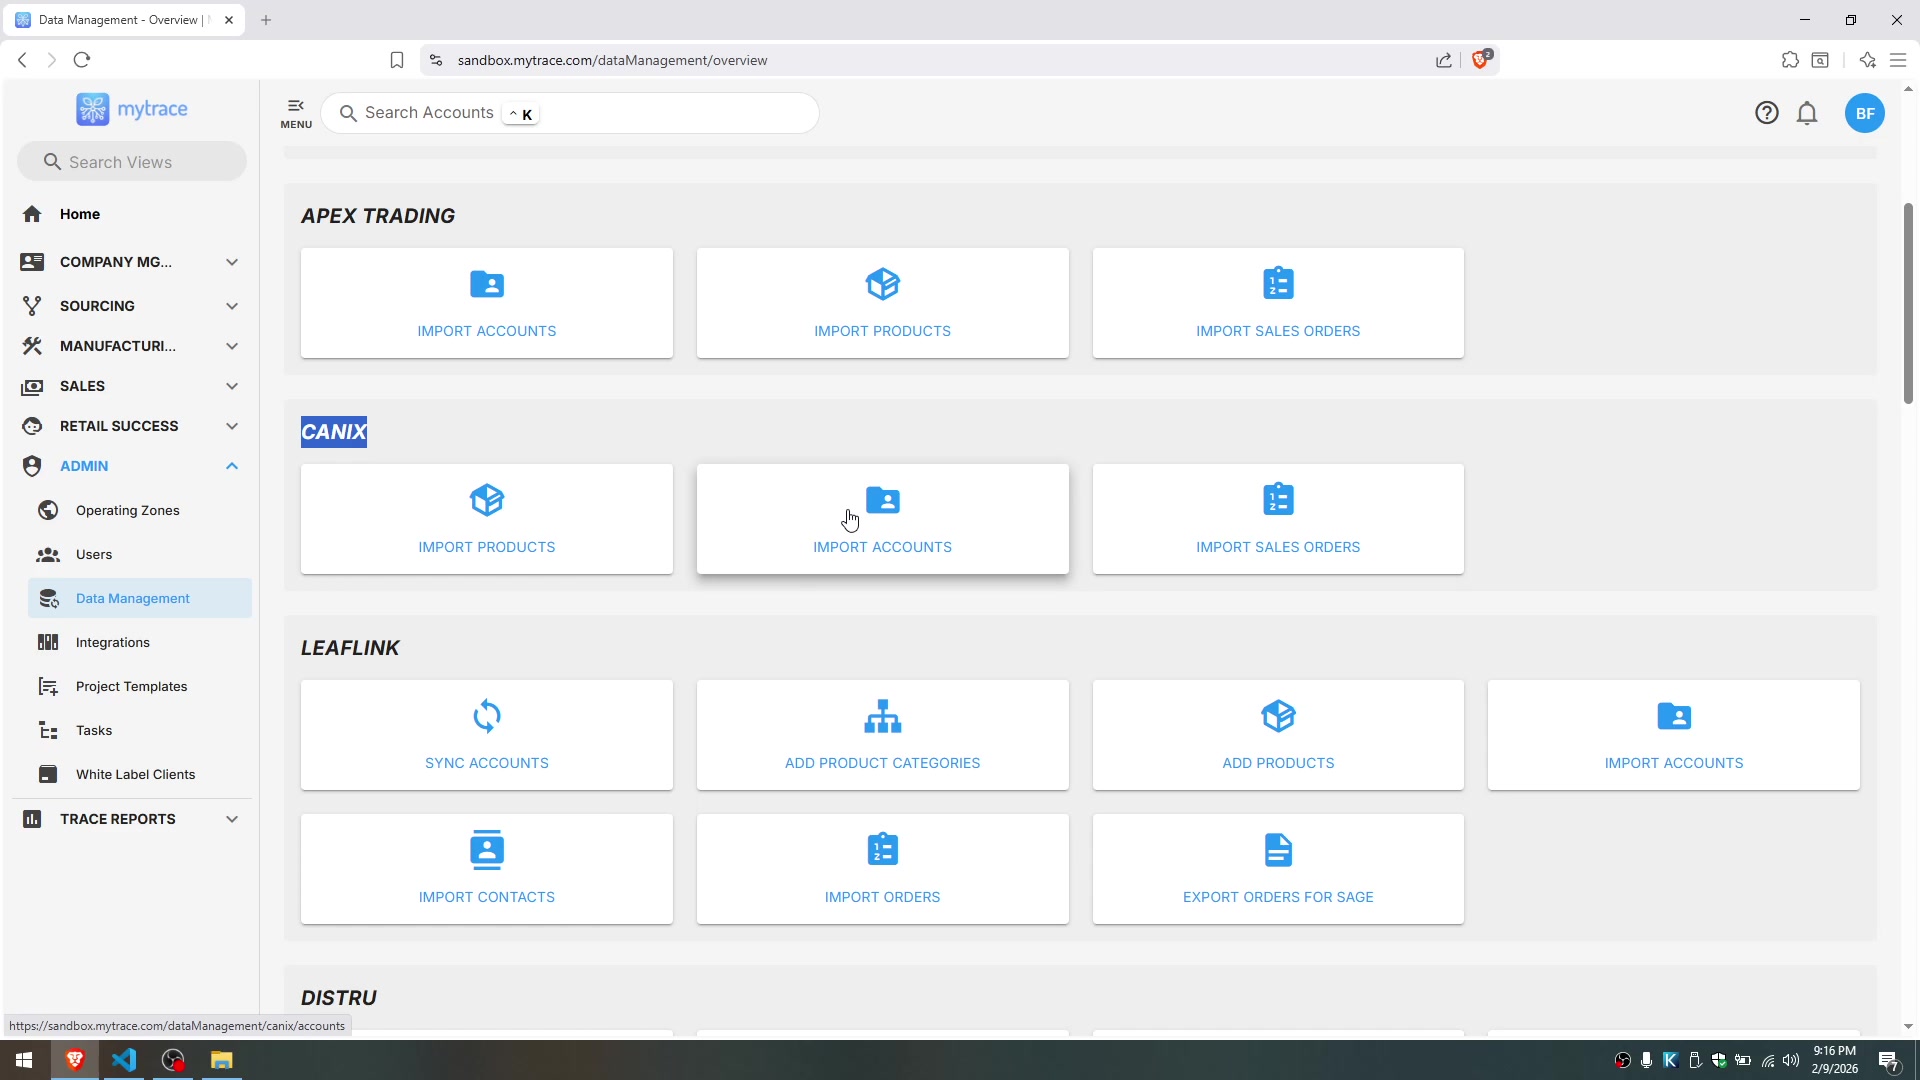
Task: Toggle the sidebar MENU button
Action: coord(295,113)
